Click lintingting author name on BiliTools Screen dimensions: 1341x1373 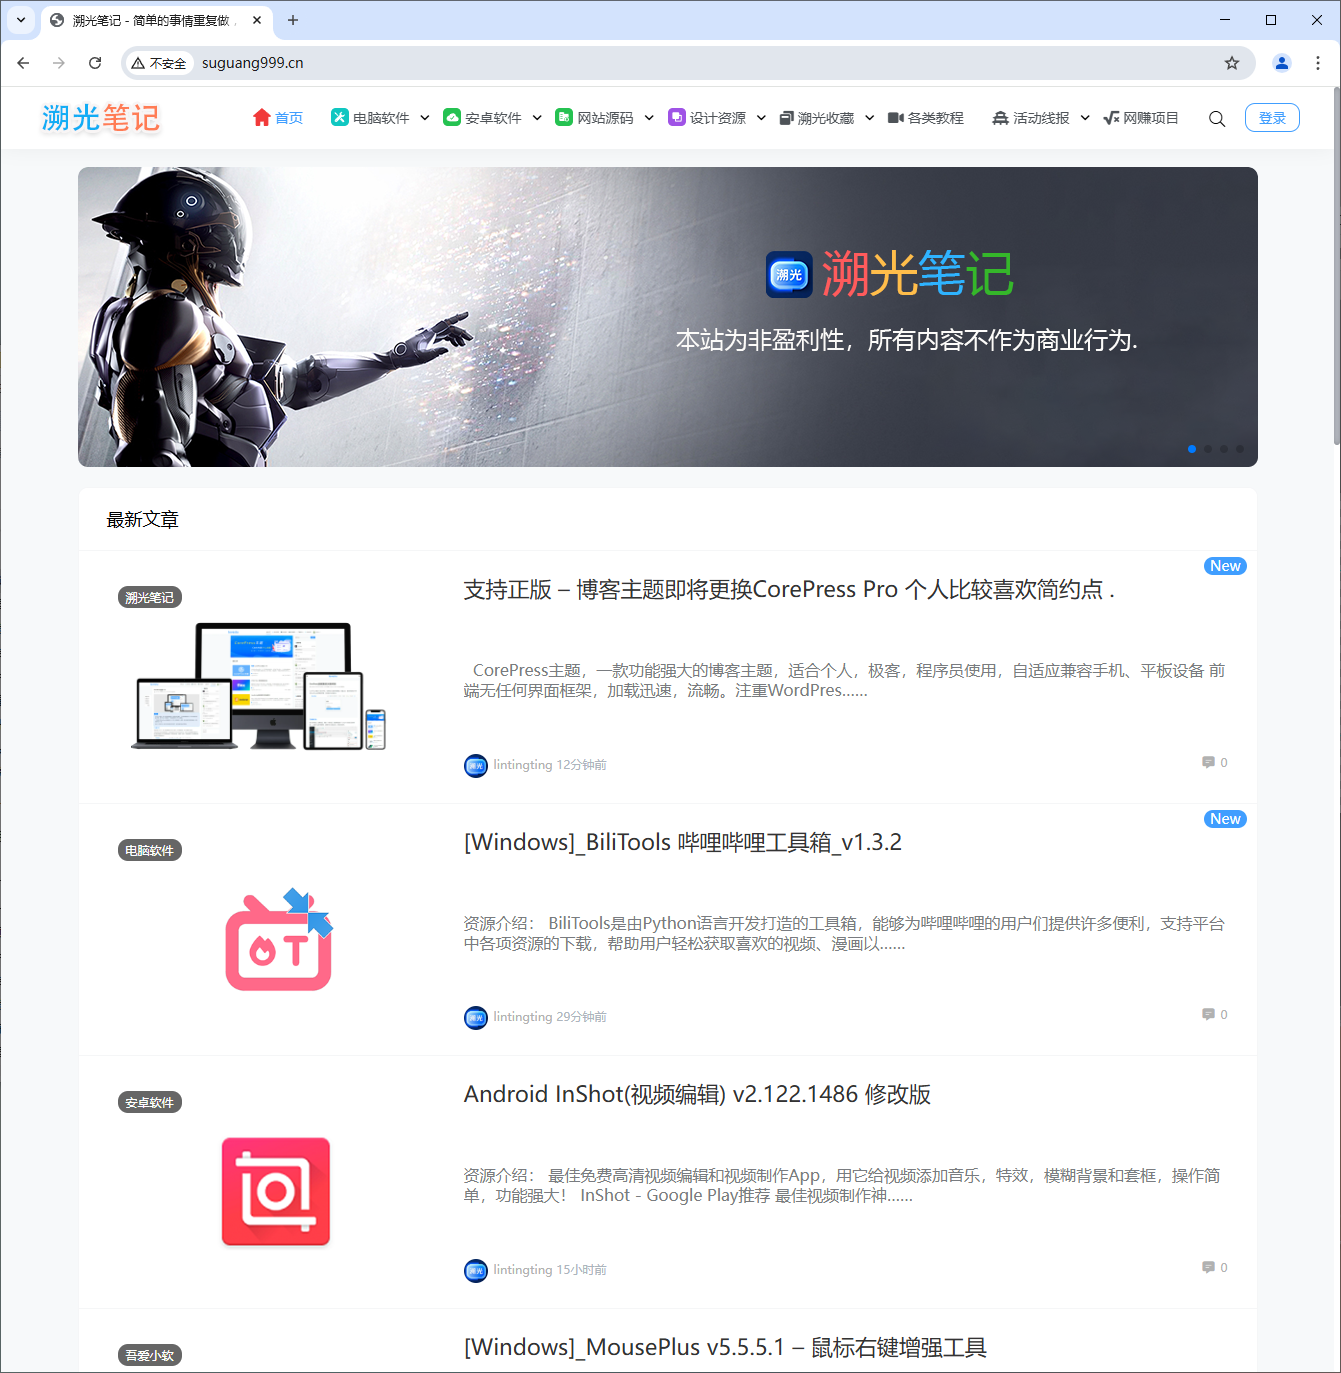coord(523,1017)
